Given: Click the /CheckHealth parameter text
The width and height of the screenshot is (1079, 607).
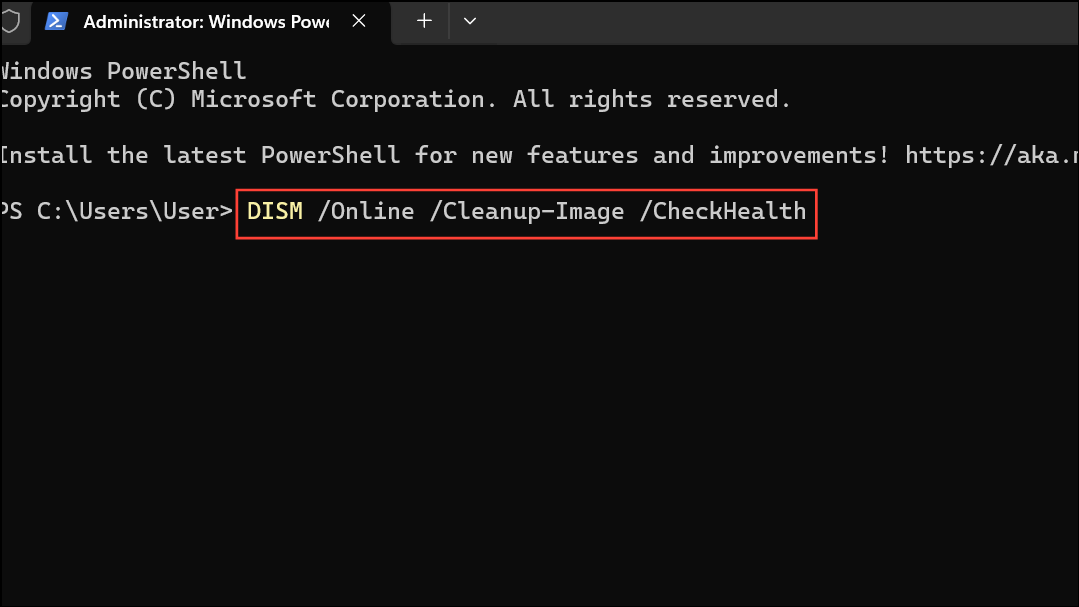Looking at the screenshot, I should (x=723, y=211).
